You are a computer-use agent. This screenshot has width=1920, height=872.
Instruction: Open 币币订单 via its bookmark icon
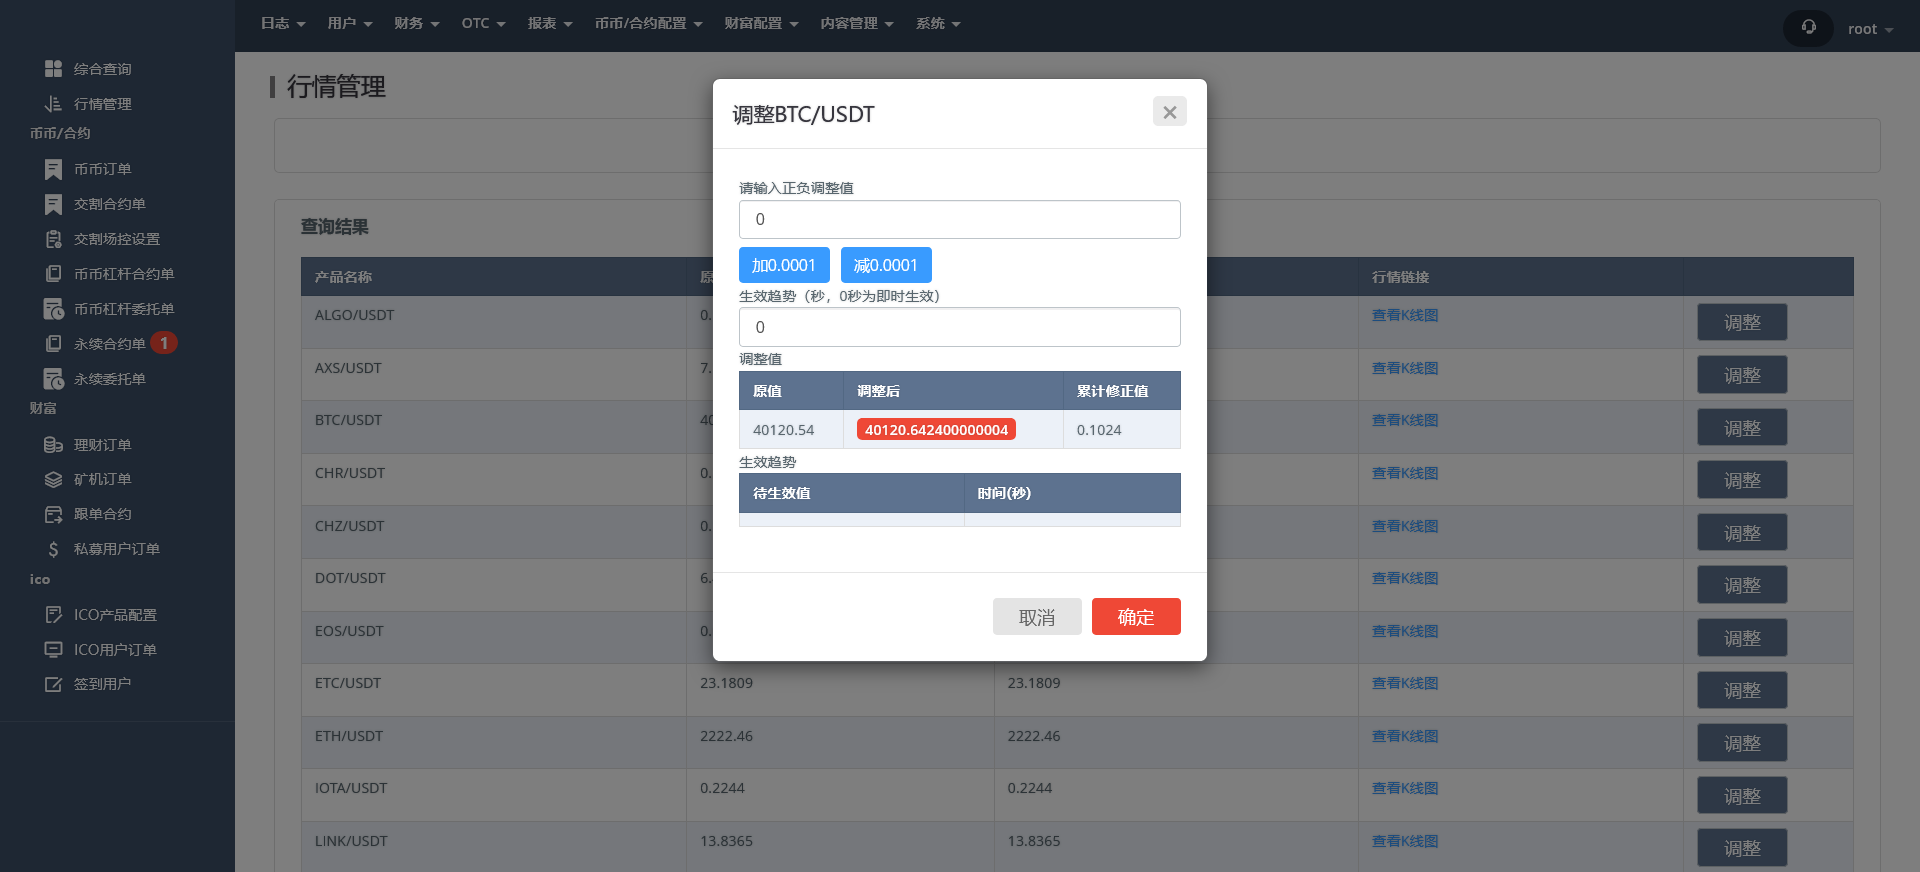coord(53,169)
